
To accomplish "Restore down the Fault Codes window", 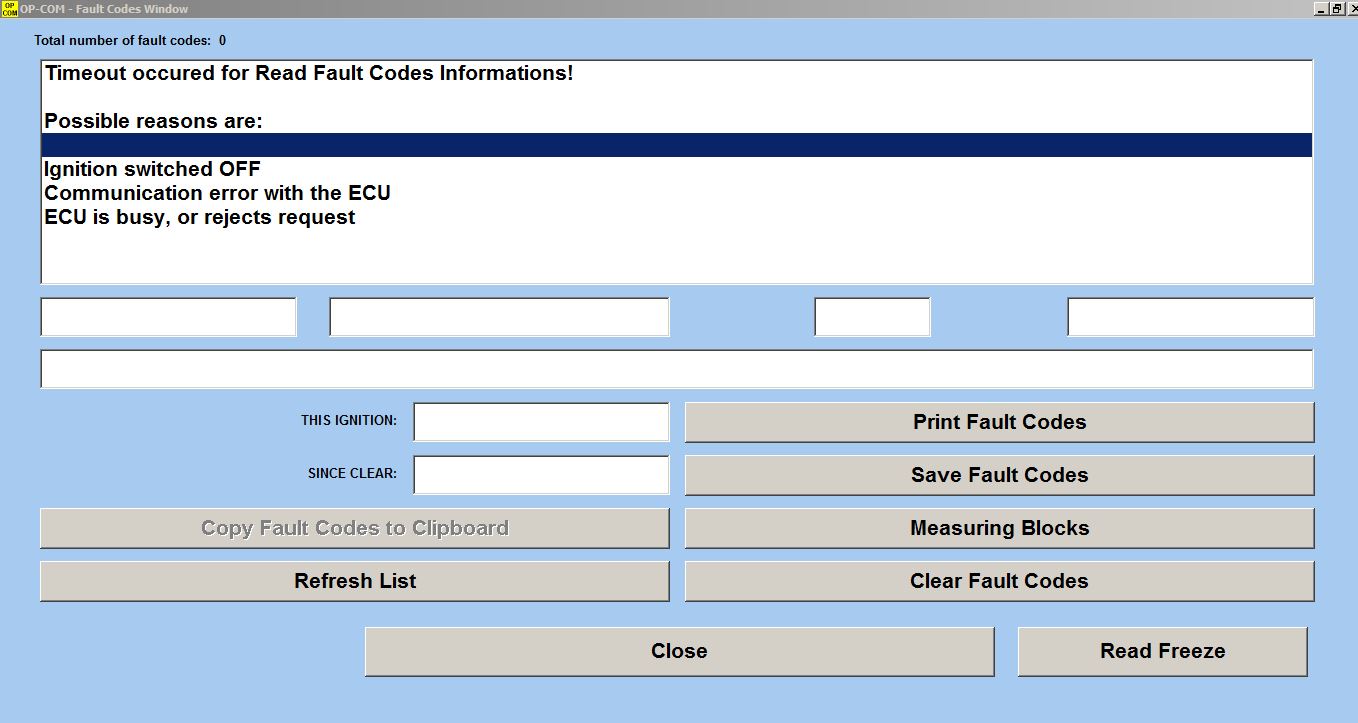I will (x=1336, y=9).
